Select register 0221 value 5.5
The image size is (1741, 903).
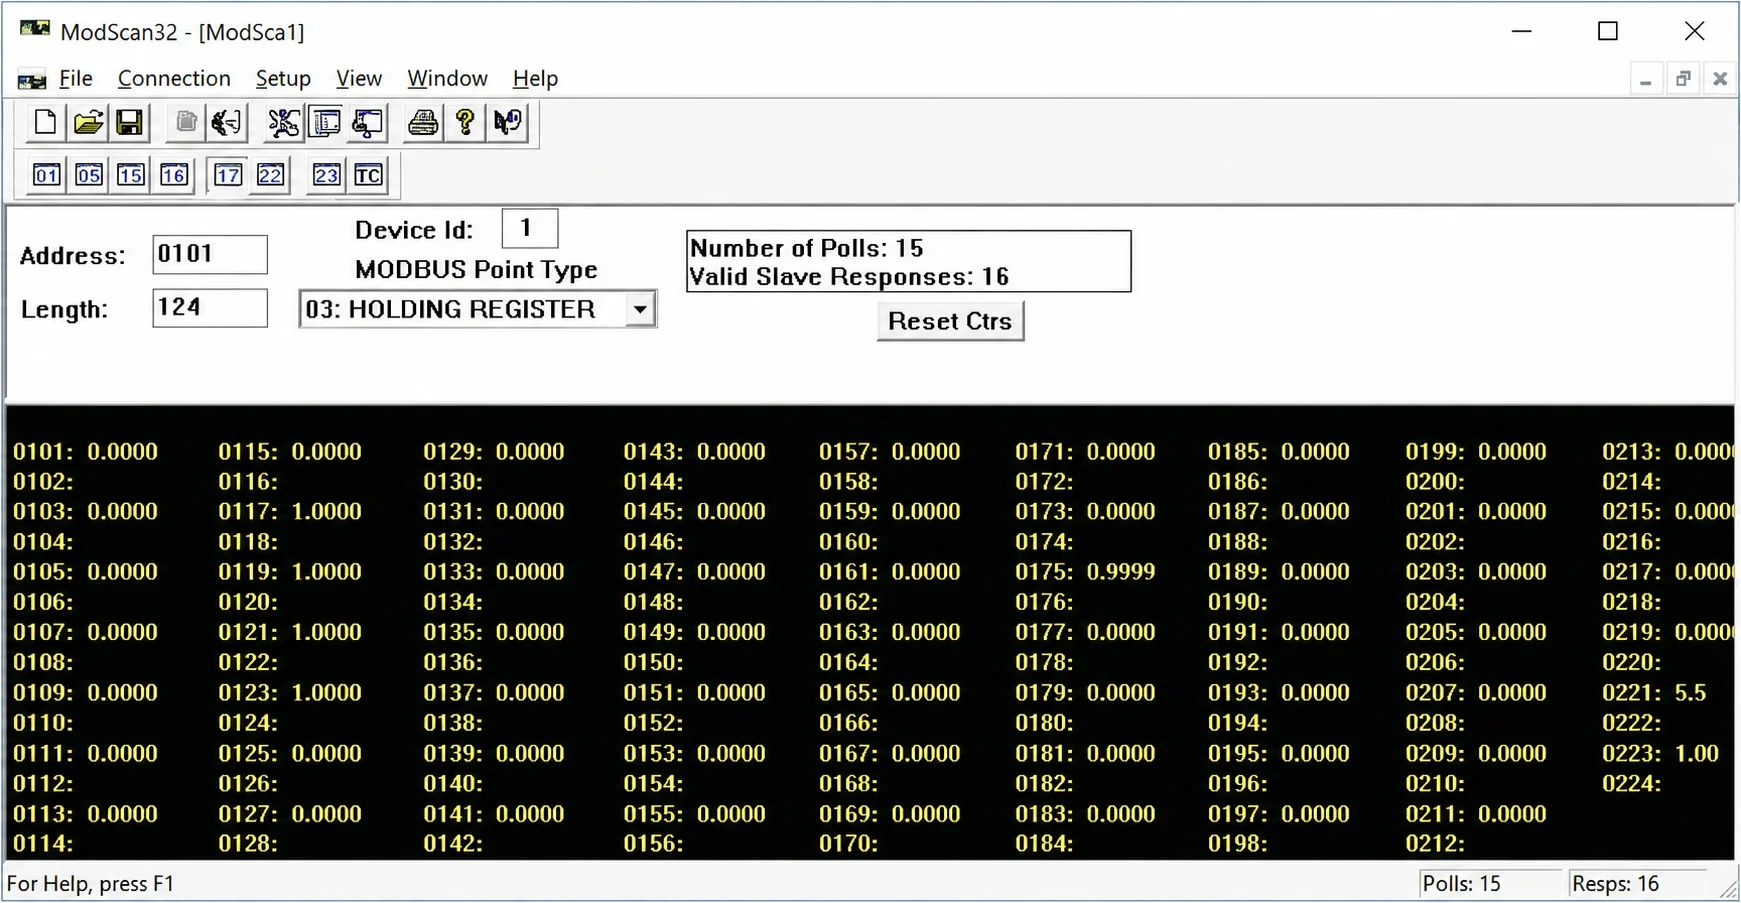1690,692
